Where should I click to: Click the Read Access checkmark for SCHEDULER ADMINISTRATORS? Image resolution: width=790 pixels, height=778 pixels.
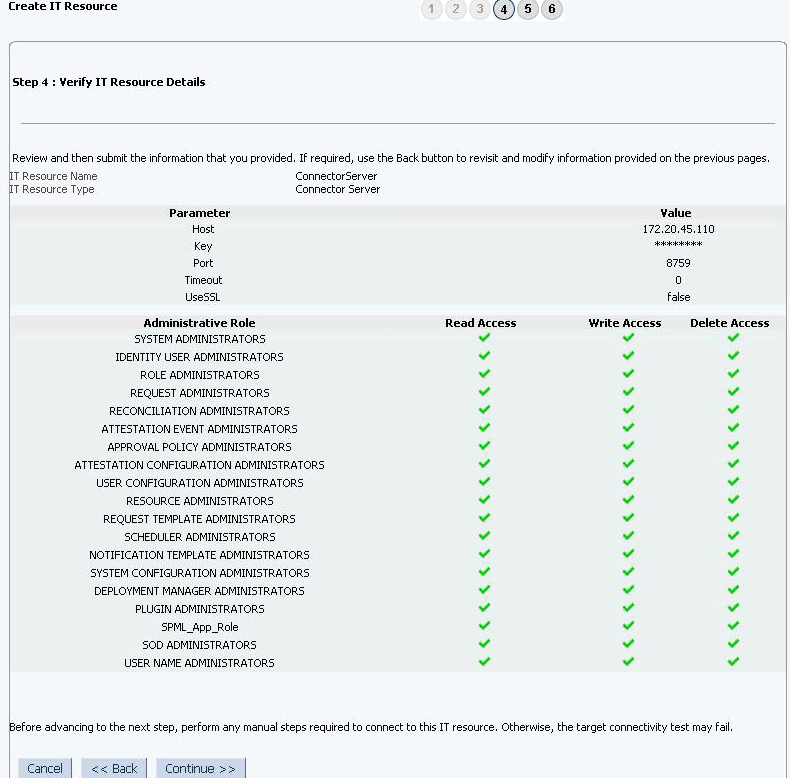click(x=484, y=536)
